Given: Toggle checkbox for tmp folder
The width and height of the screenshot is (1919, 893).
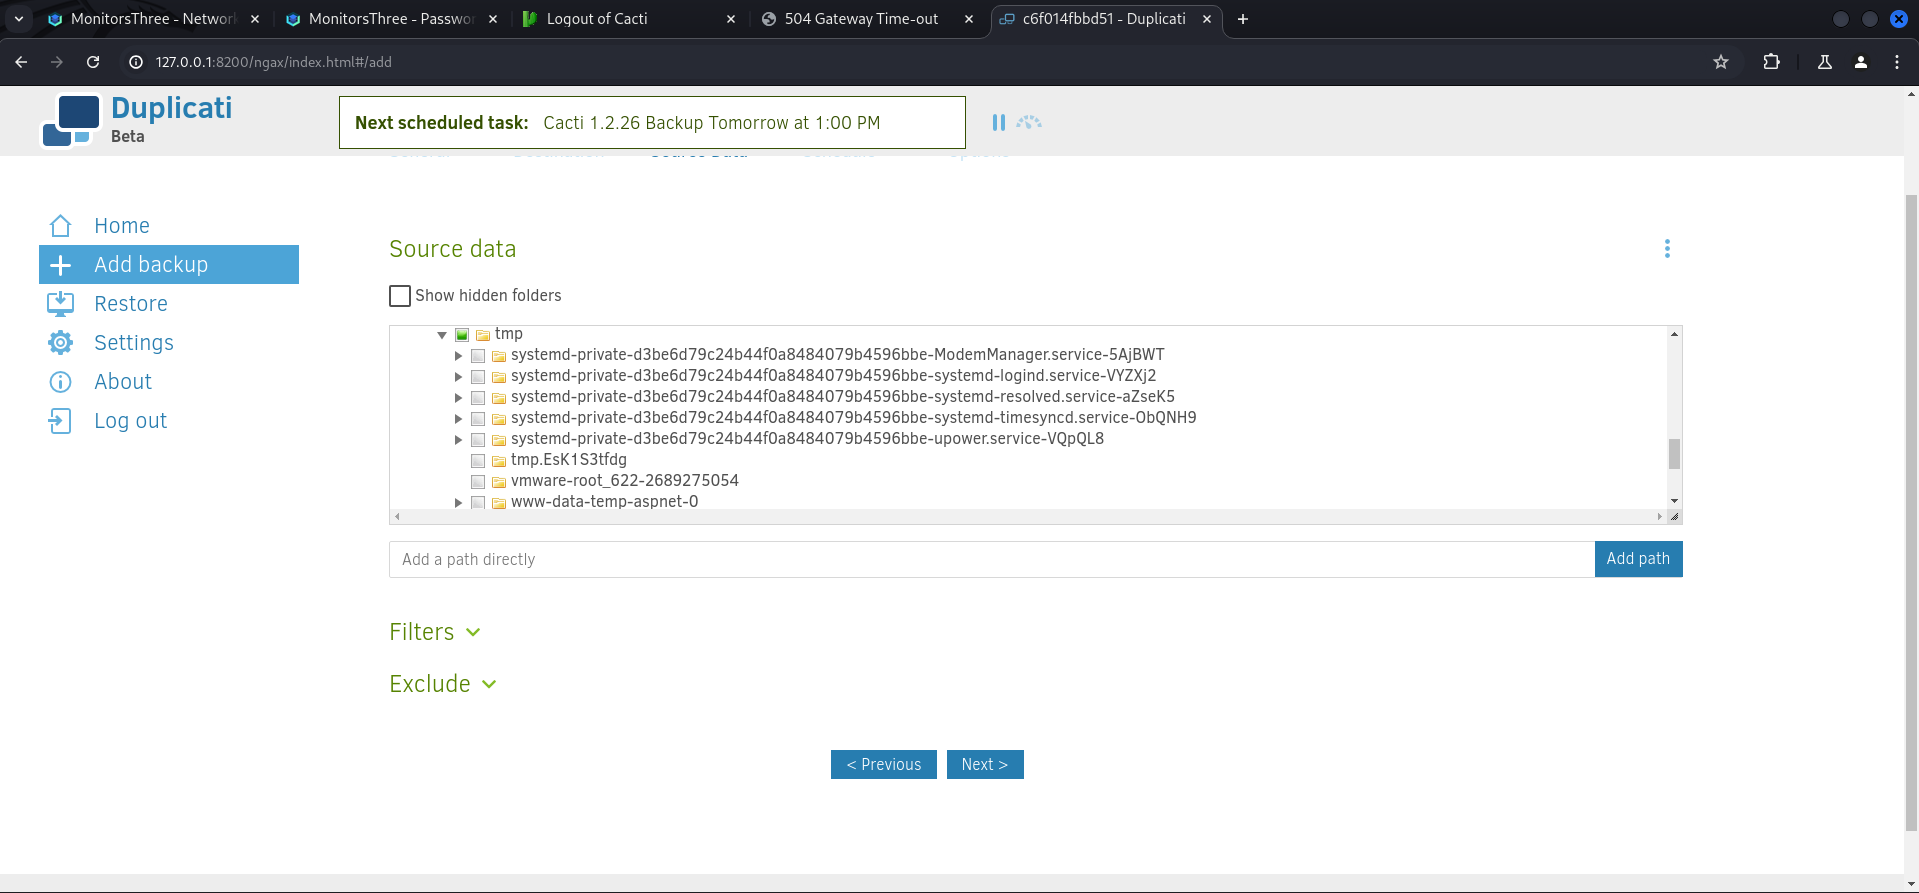Looking at the screenshot, I should click(462, 335).
